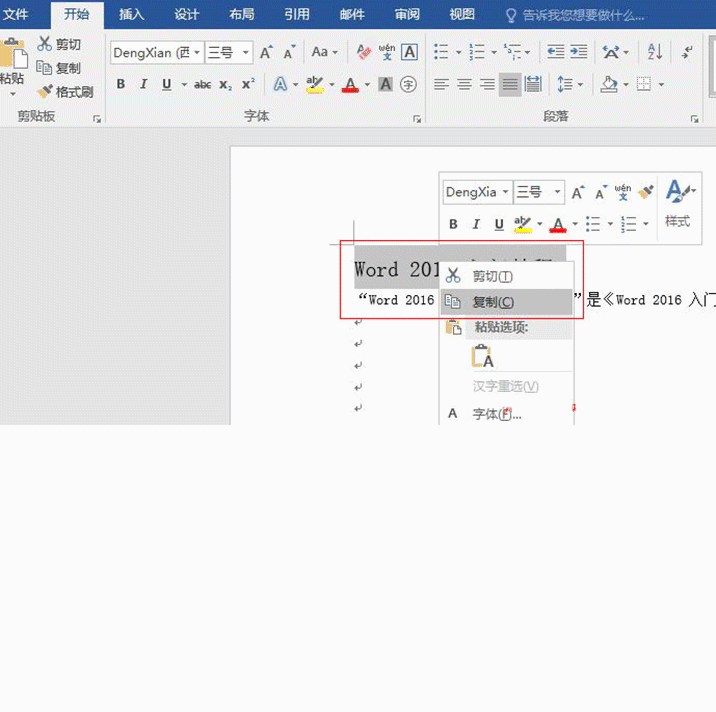The height and width of the screenshot is (712, 716).
Task: Open the Borders dropdown arrow
Action: (661, 84)
